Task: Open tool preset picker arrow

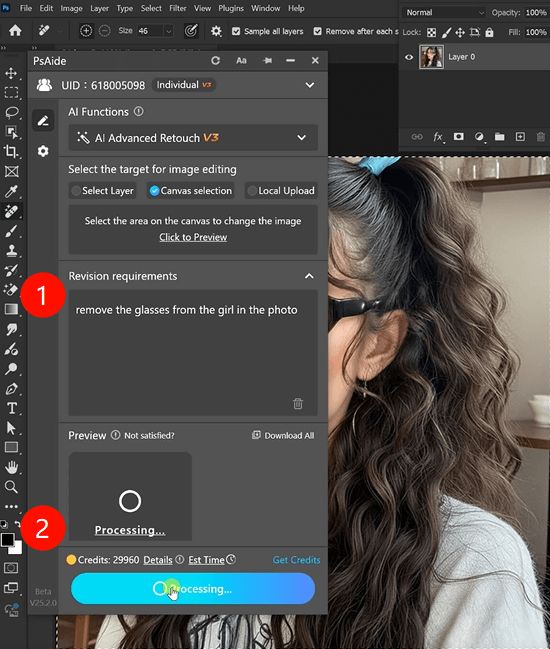Action: tap(60, 31)
